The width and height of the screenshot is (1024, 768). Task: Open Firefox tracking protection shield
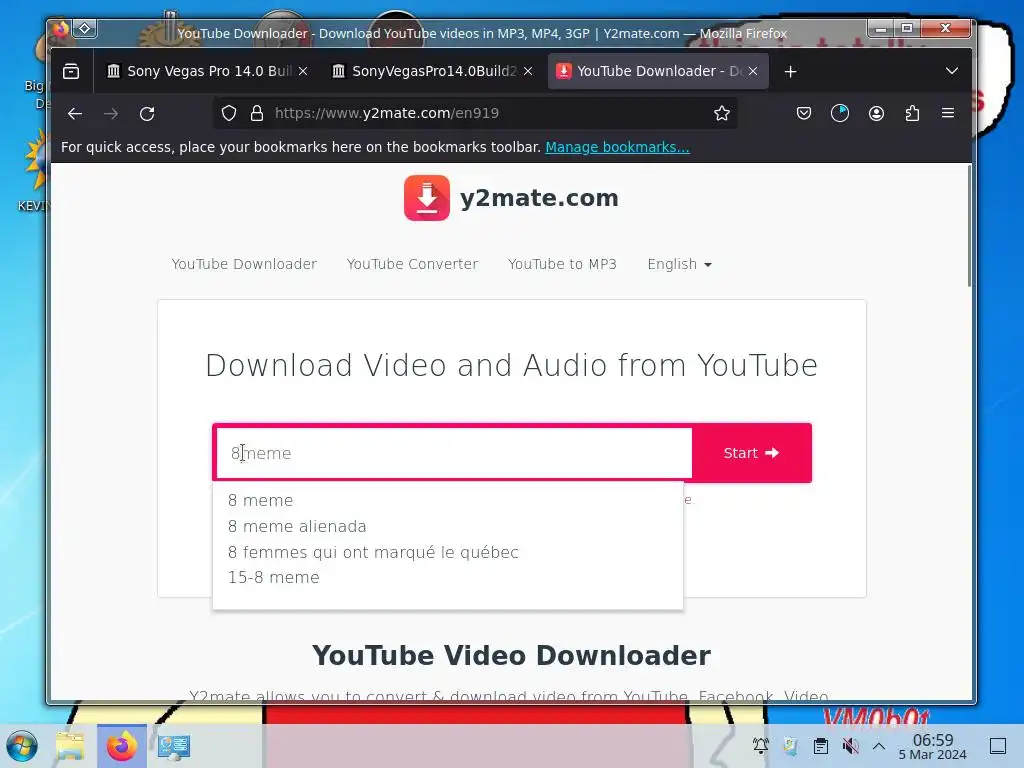click(x=229, y=114)
